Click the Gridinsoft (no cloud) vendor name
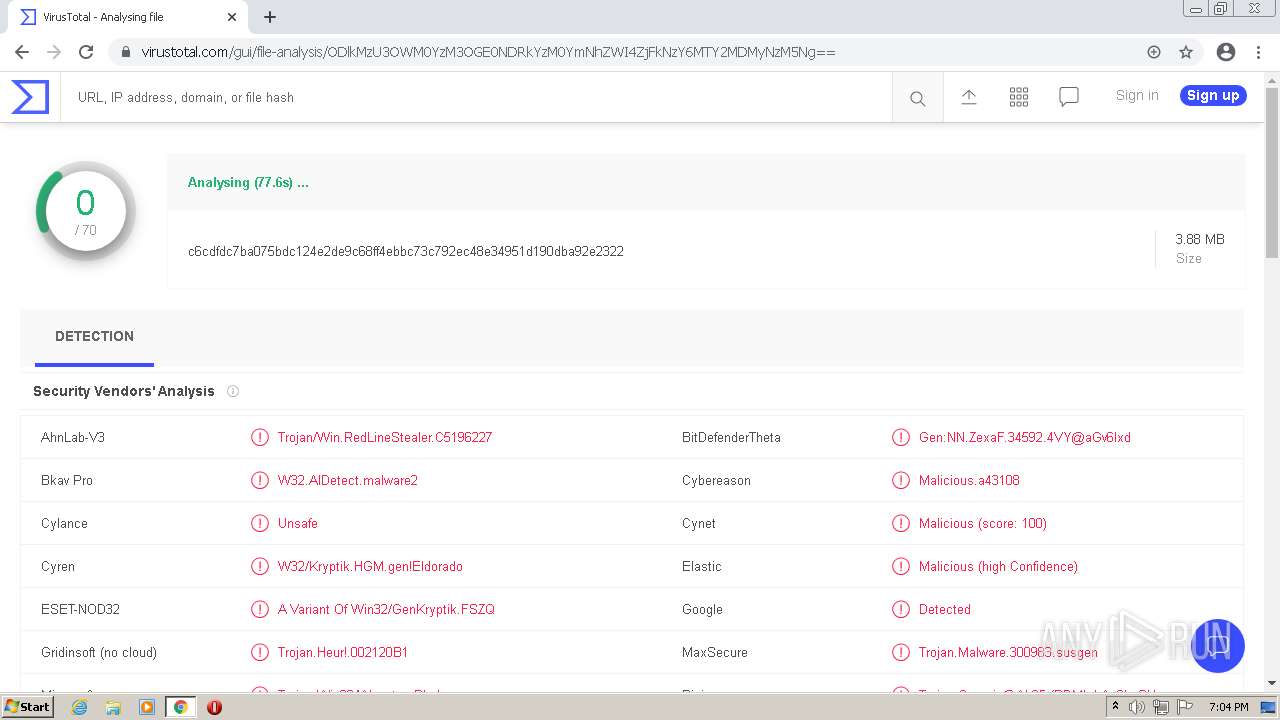Screen dimensions: 1280x720 click(99, 652)
